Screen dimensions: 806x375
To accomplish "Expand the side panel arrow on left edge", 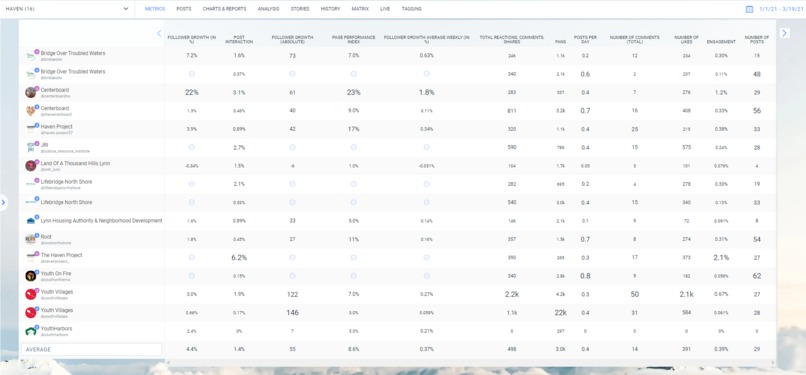I will 3,202.
